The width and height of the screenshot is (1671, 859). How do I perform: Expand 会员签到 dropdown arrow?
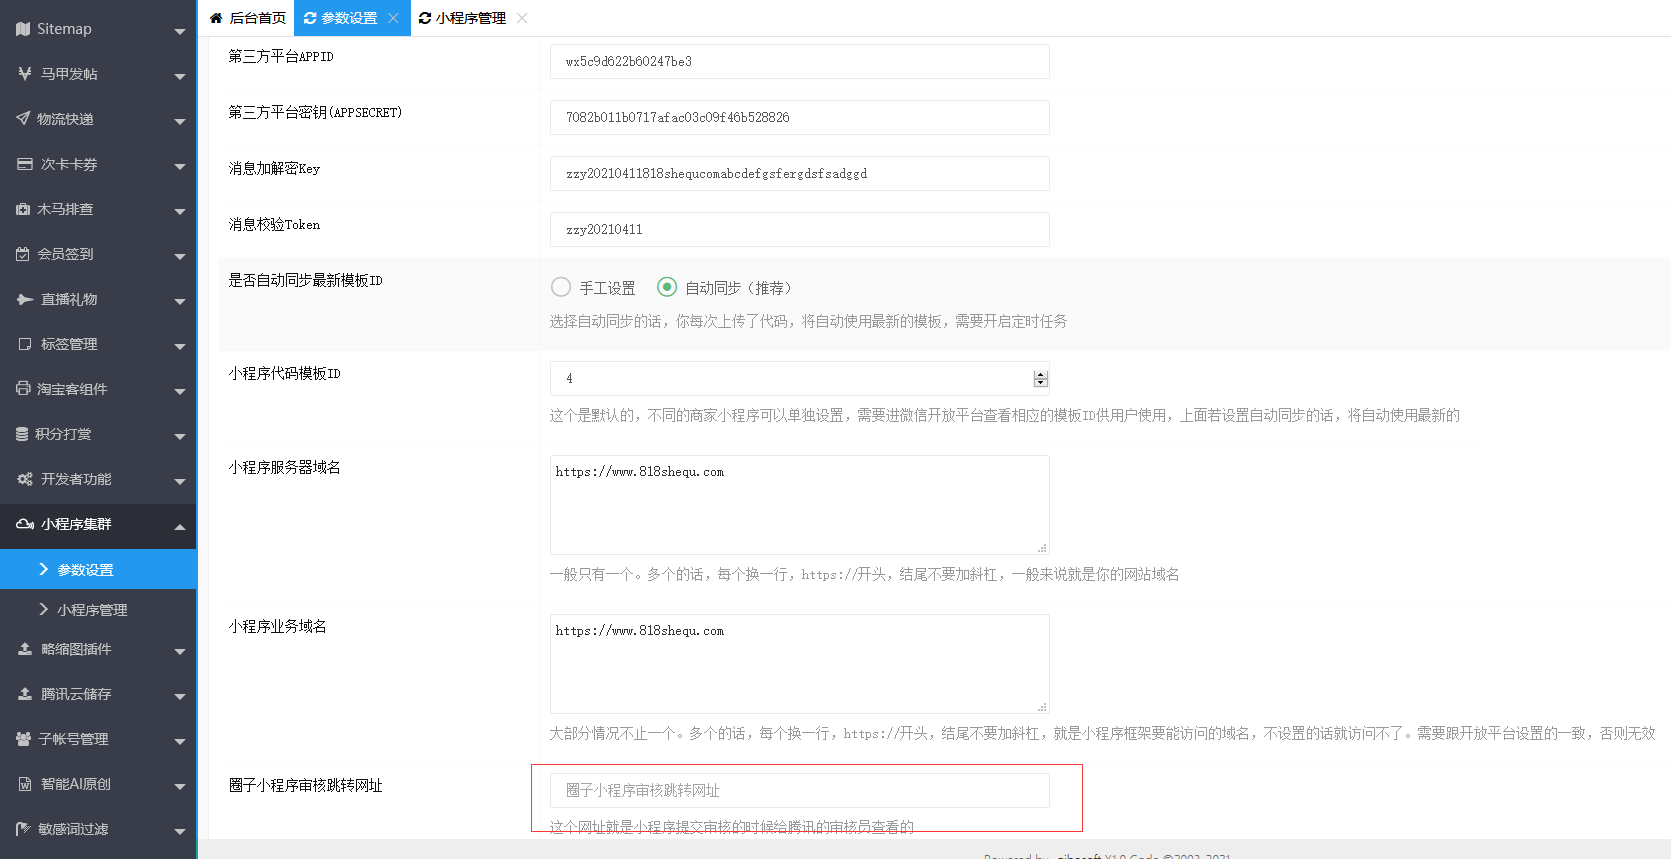(x=180, y=256)
